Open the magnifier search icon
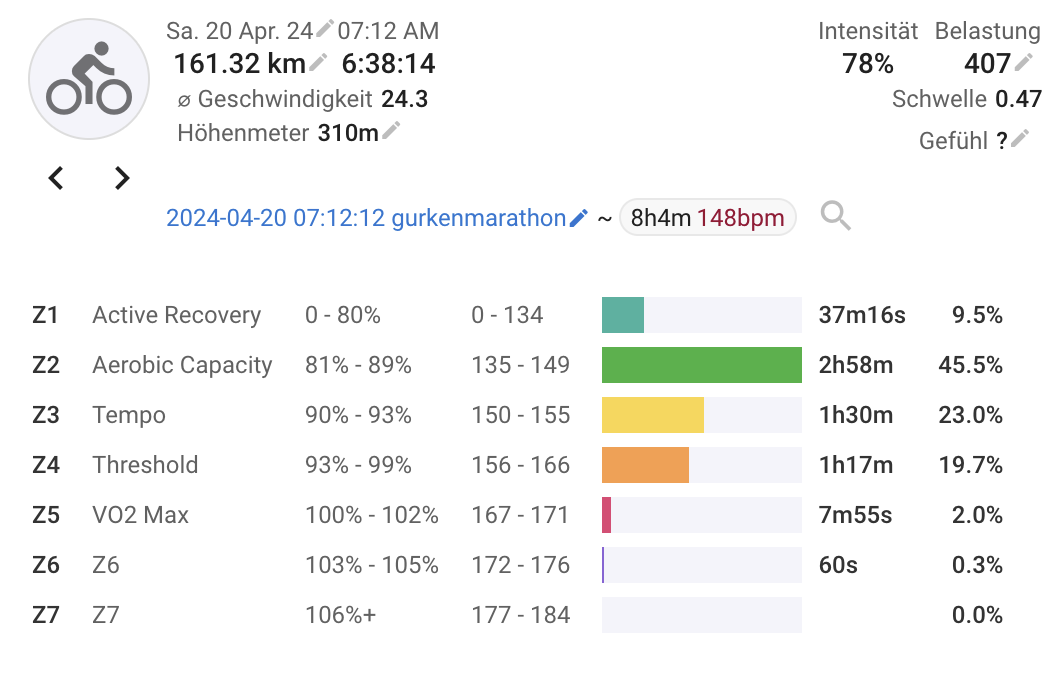 (x=835, y=216)
